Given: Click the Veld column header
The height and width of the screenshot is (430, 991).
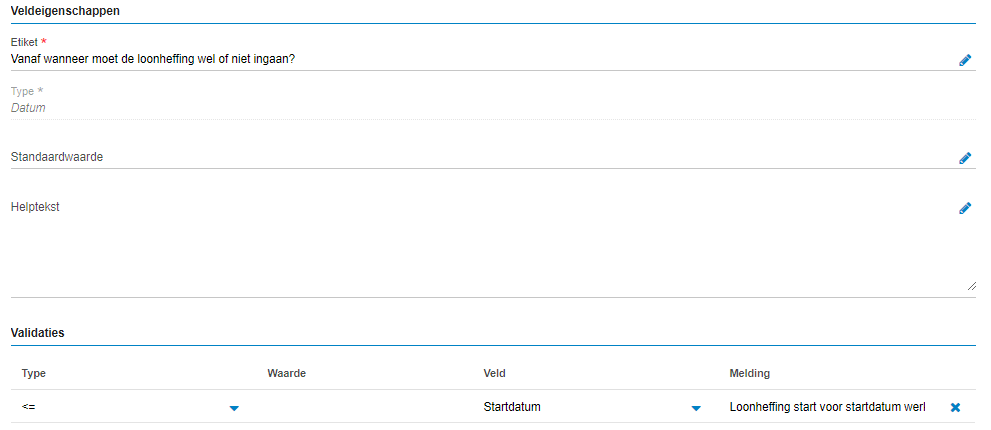Looking at the screenshot, I should 494,373.
